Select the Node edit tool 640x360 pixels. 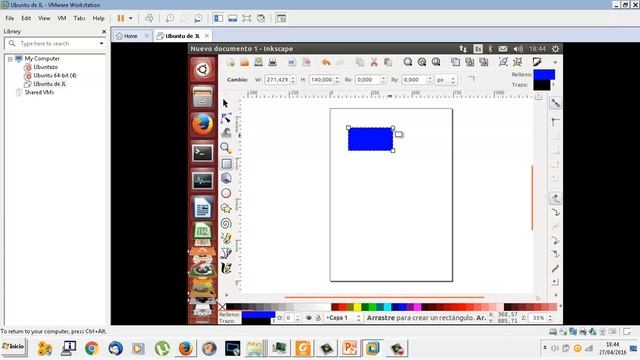(226, 118)
